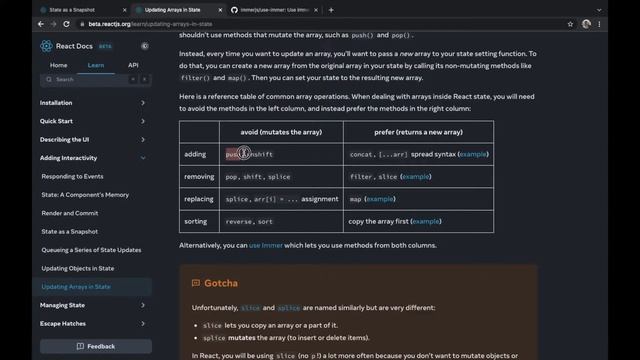Viewport: 640px width, 360px height.
Task: Open browser three-dot menu
Action: point(599,24)
